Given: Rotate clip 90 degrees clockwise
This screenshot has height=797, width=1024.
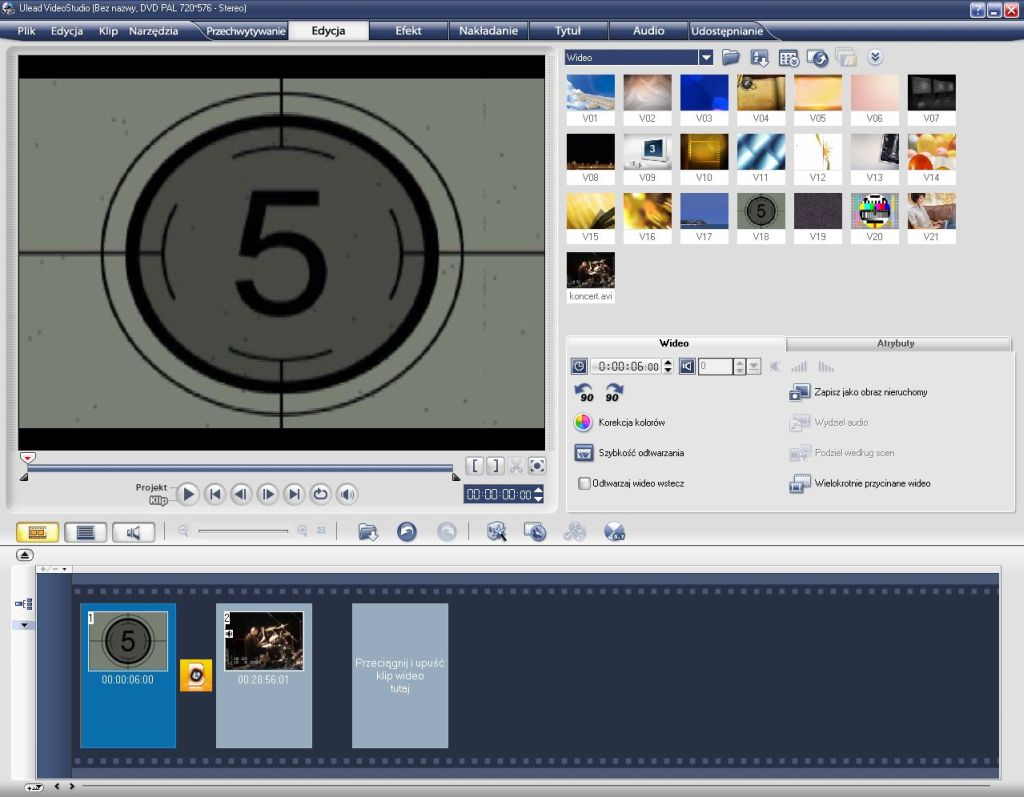Looking at the screenshot, I should [615, 392].
